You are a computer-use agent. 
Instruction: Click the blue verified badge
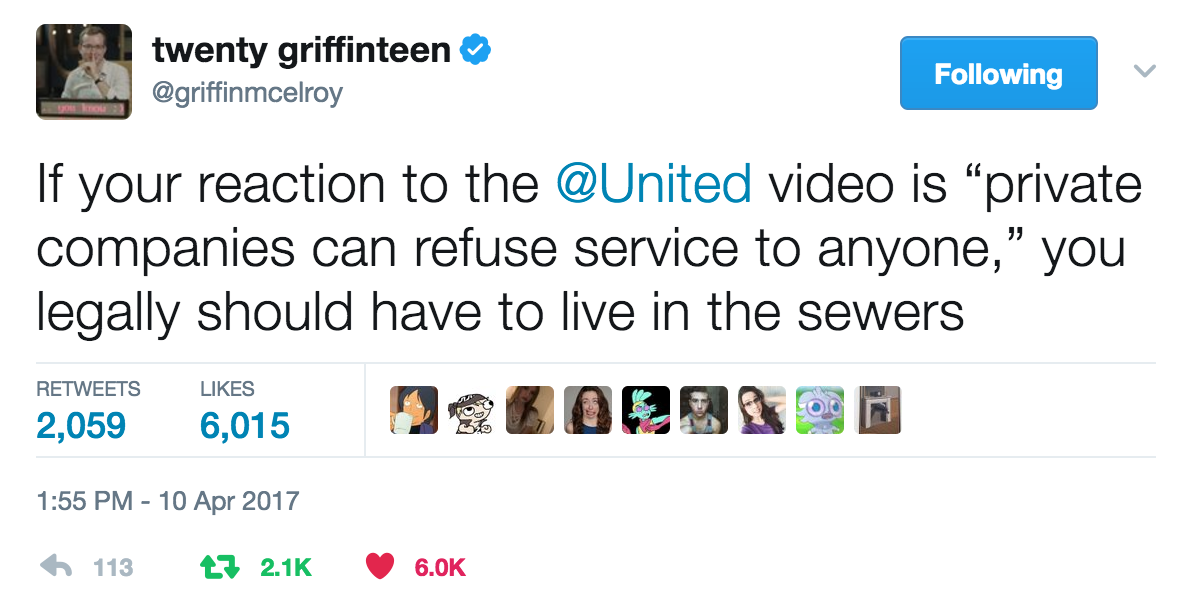pyautogui.click(x=477, y=50)
